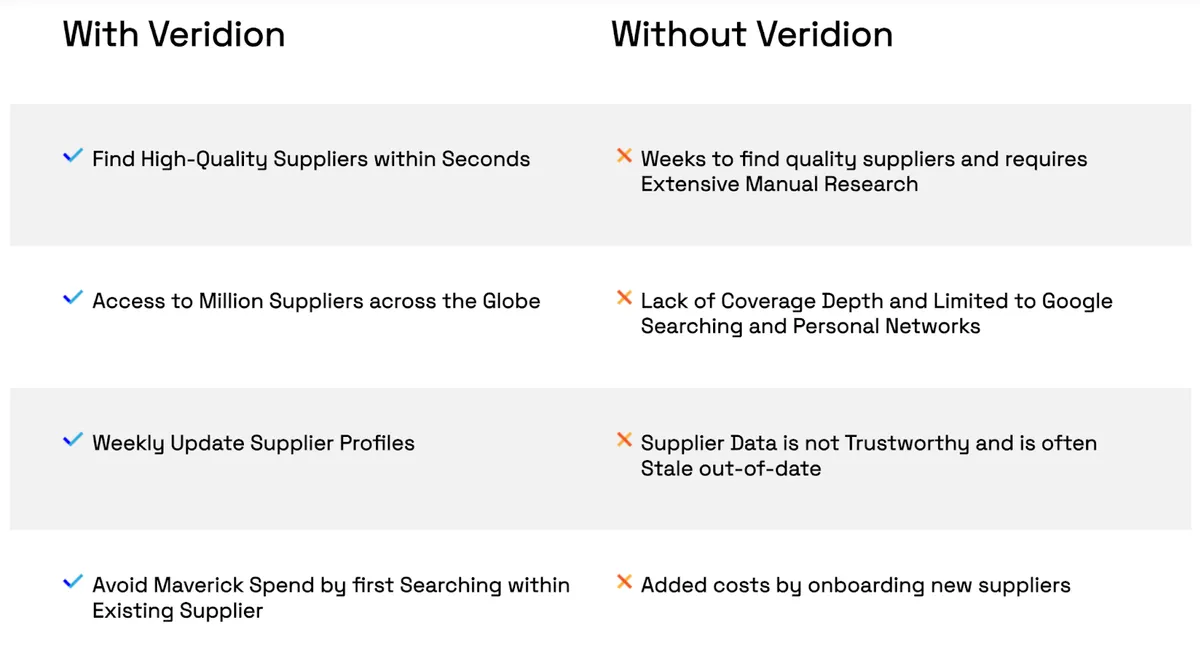Select the Without Veridion heading
Viewport: 1200px width, 650px height.
pos(752,34)
